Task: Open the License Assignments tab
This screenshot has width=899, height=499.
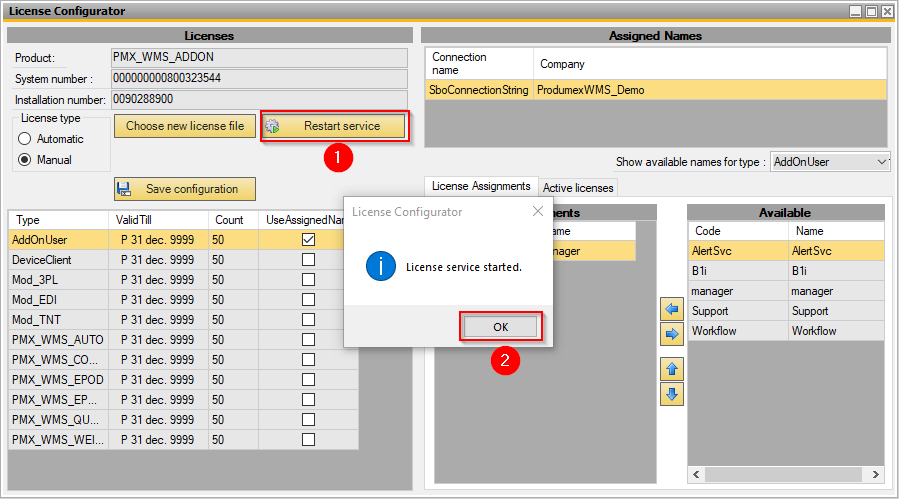Action: click(x=481, y=186)
